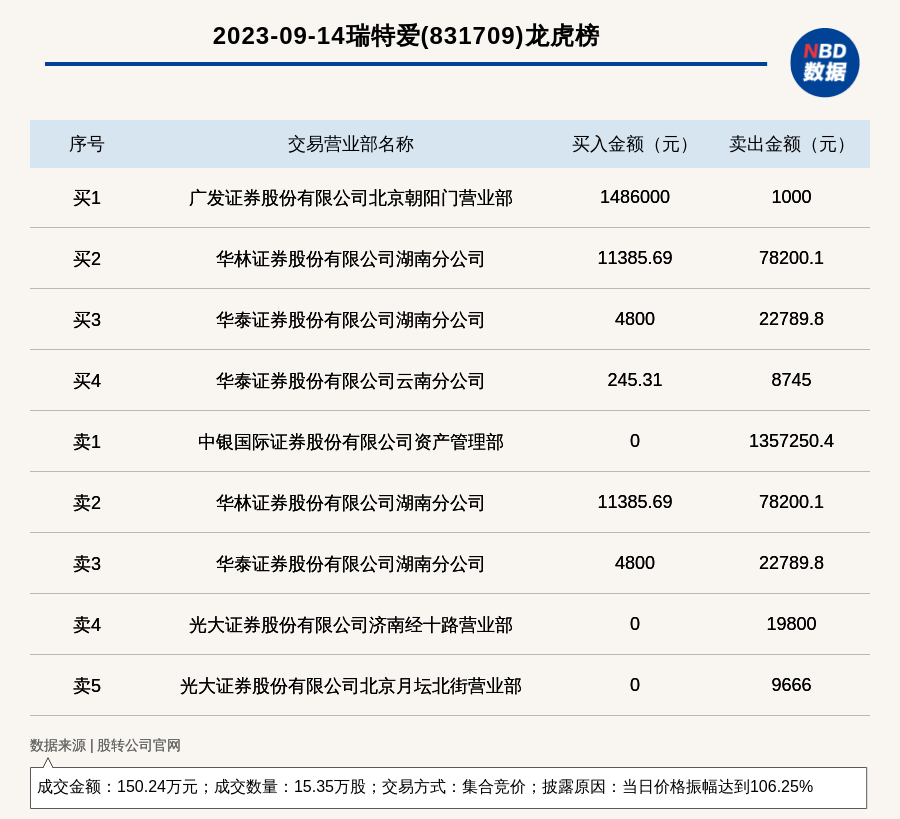Click the 0 buy amount in row 卖5
This screenshot has height=819, width=900.
(635, 685)
